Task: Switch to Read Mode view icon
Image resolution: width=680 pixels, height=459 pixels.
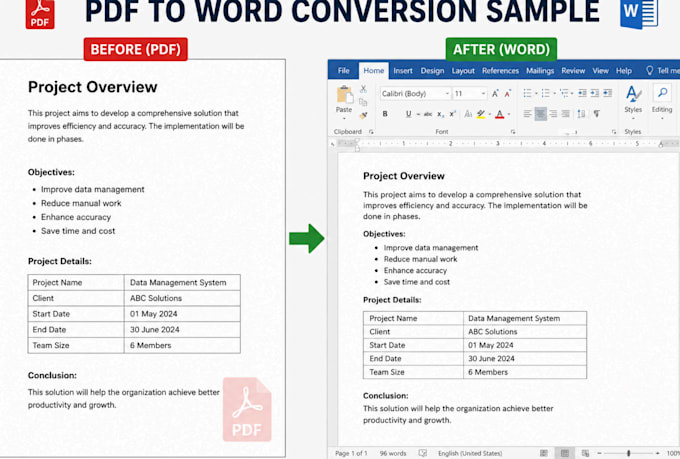Action: [x=543, y=453]
